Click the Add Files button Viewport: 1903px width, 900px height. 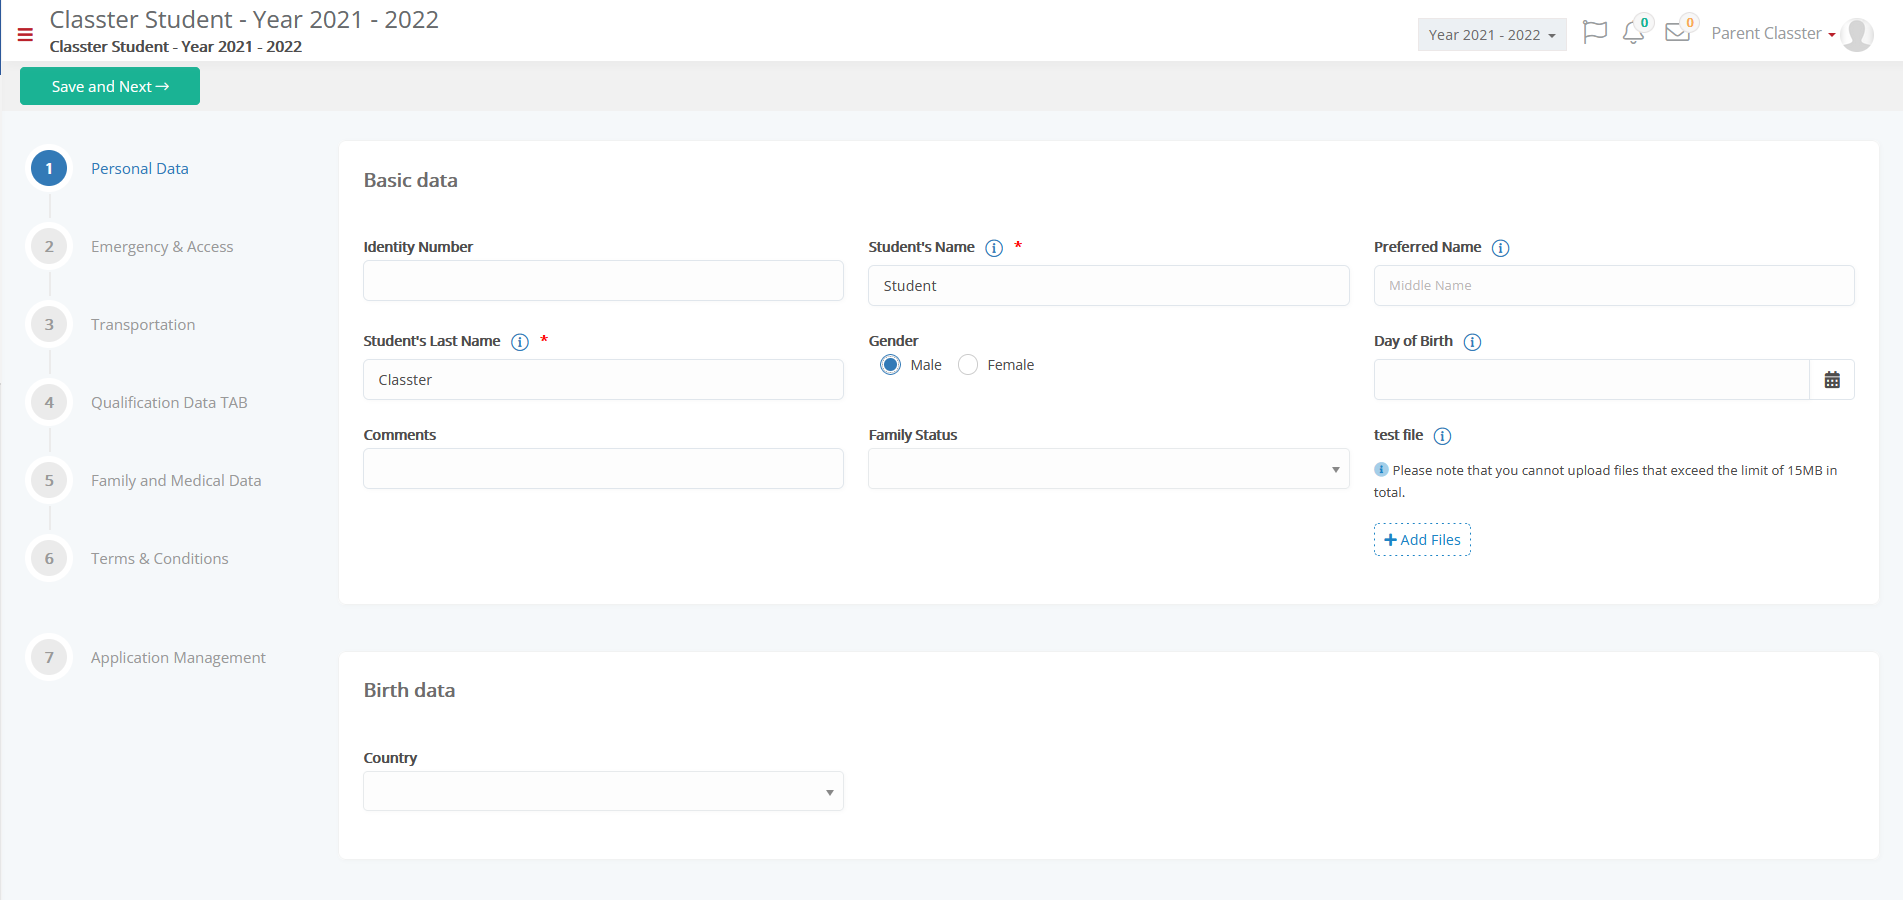[1422, 540]
